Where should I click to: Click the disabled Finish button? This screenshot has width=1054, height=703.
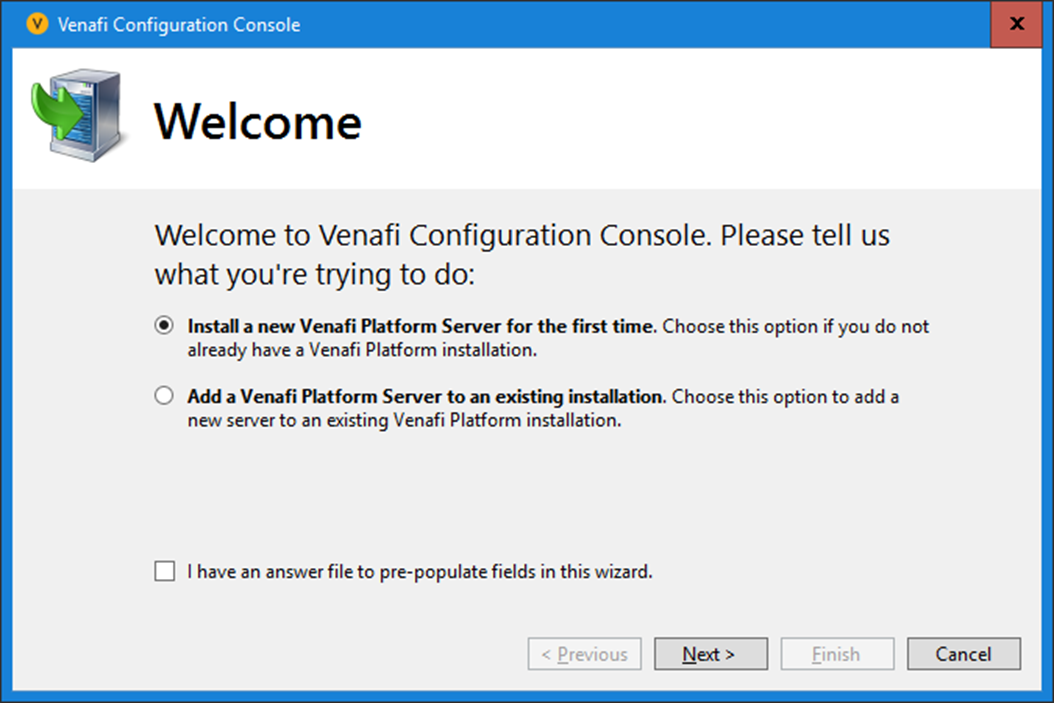click(x=836, y=654)
